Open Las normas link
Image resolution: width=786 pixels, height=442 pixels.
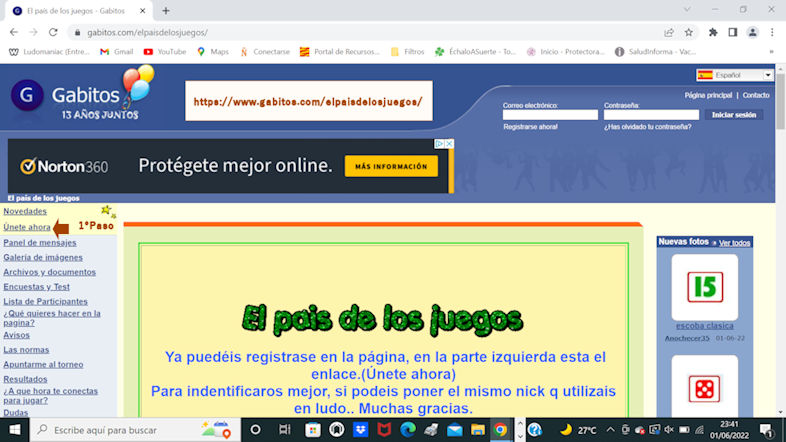(26, 350)
